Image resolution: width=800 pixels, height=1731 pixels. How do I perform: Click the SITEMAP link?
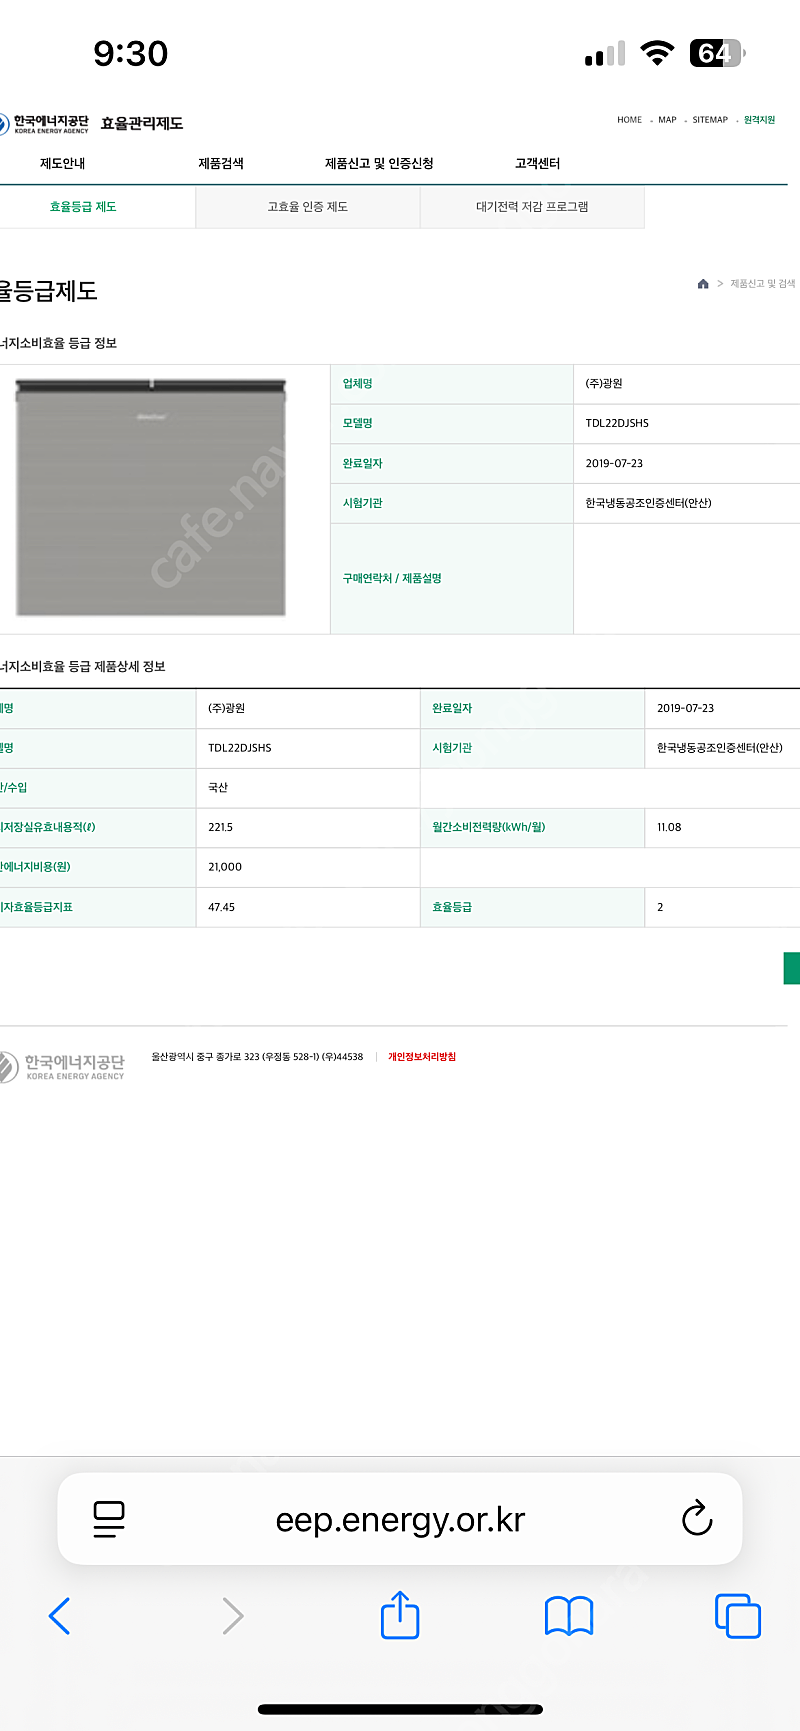(710, 120)
